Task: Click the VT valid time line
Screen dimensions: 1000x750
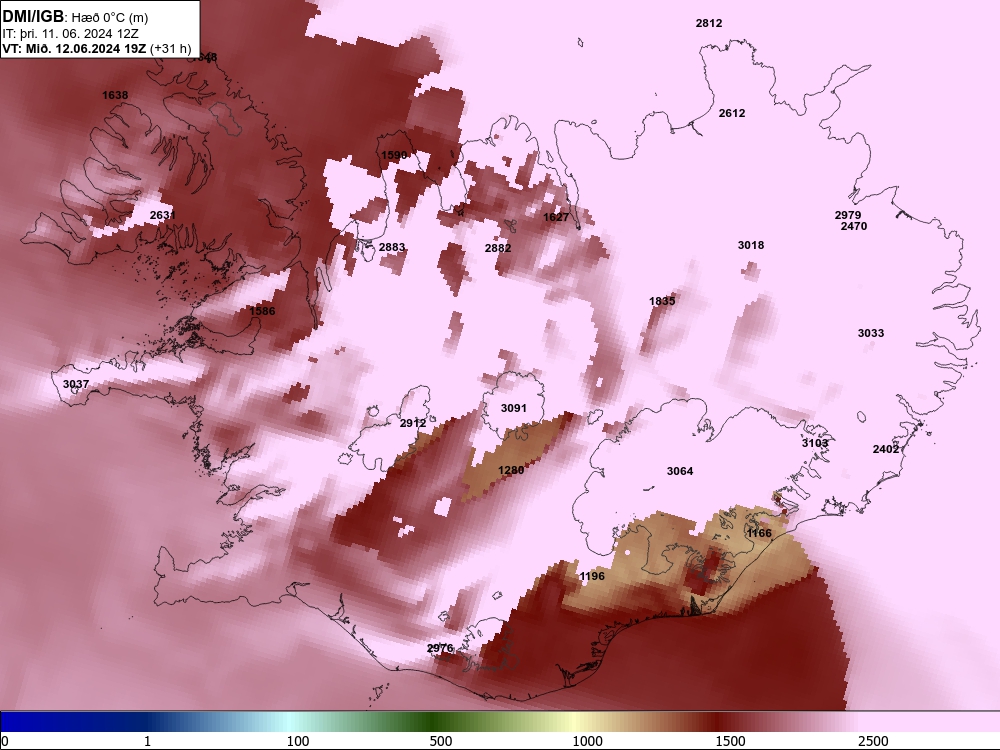Action: (97, 48)
